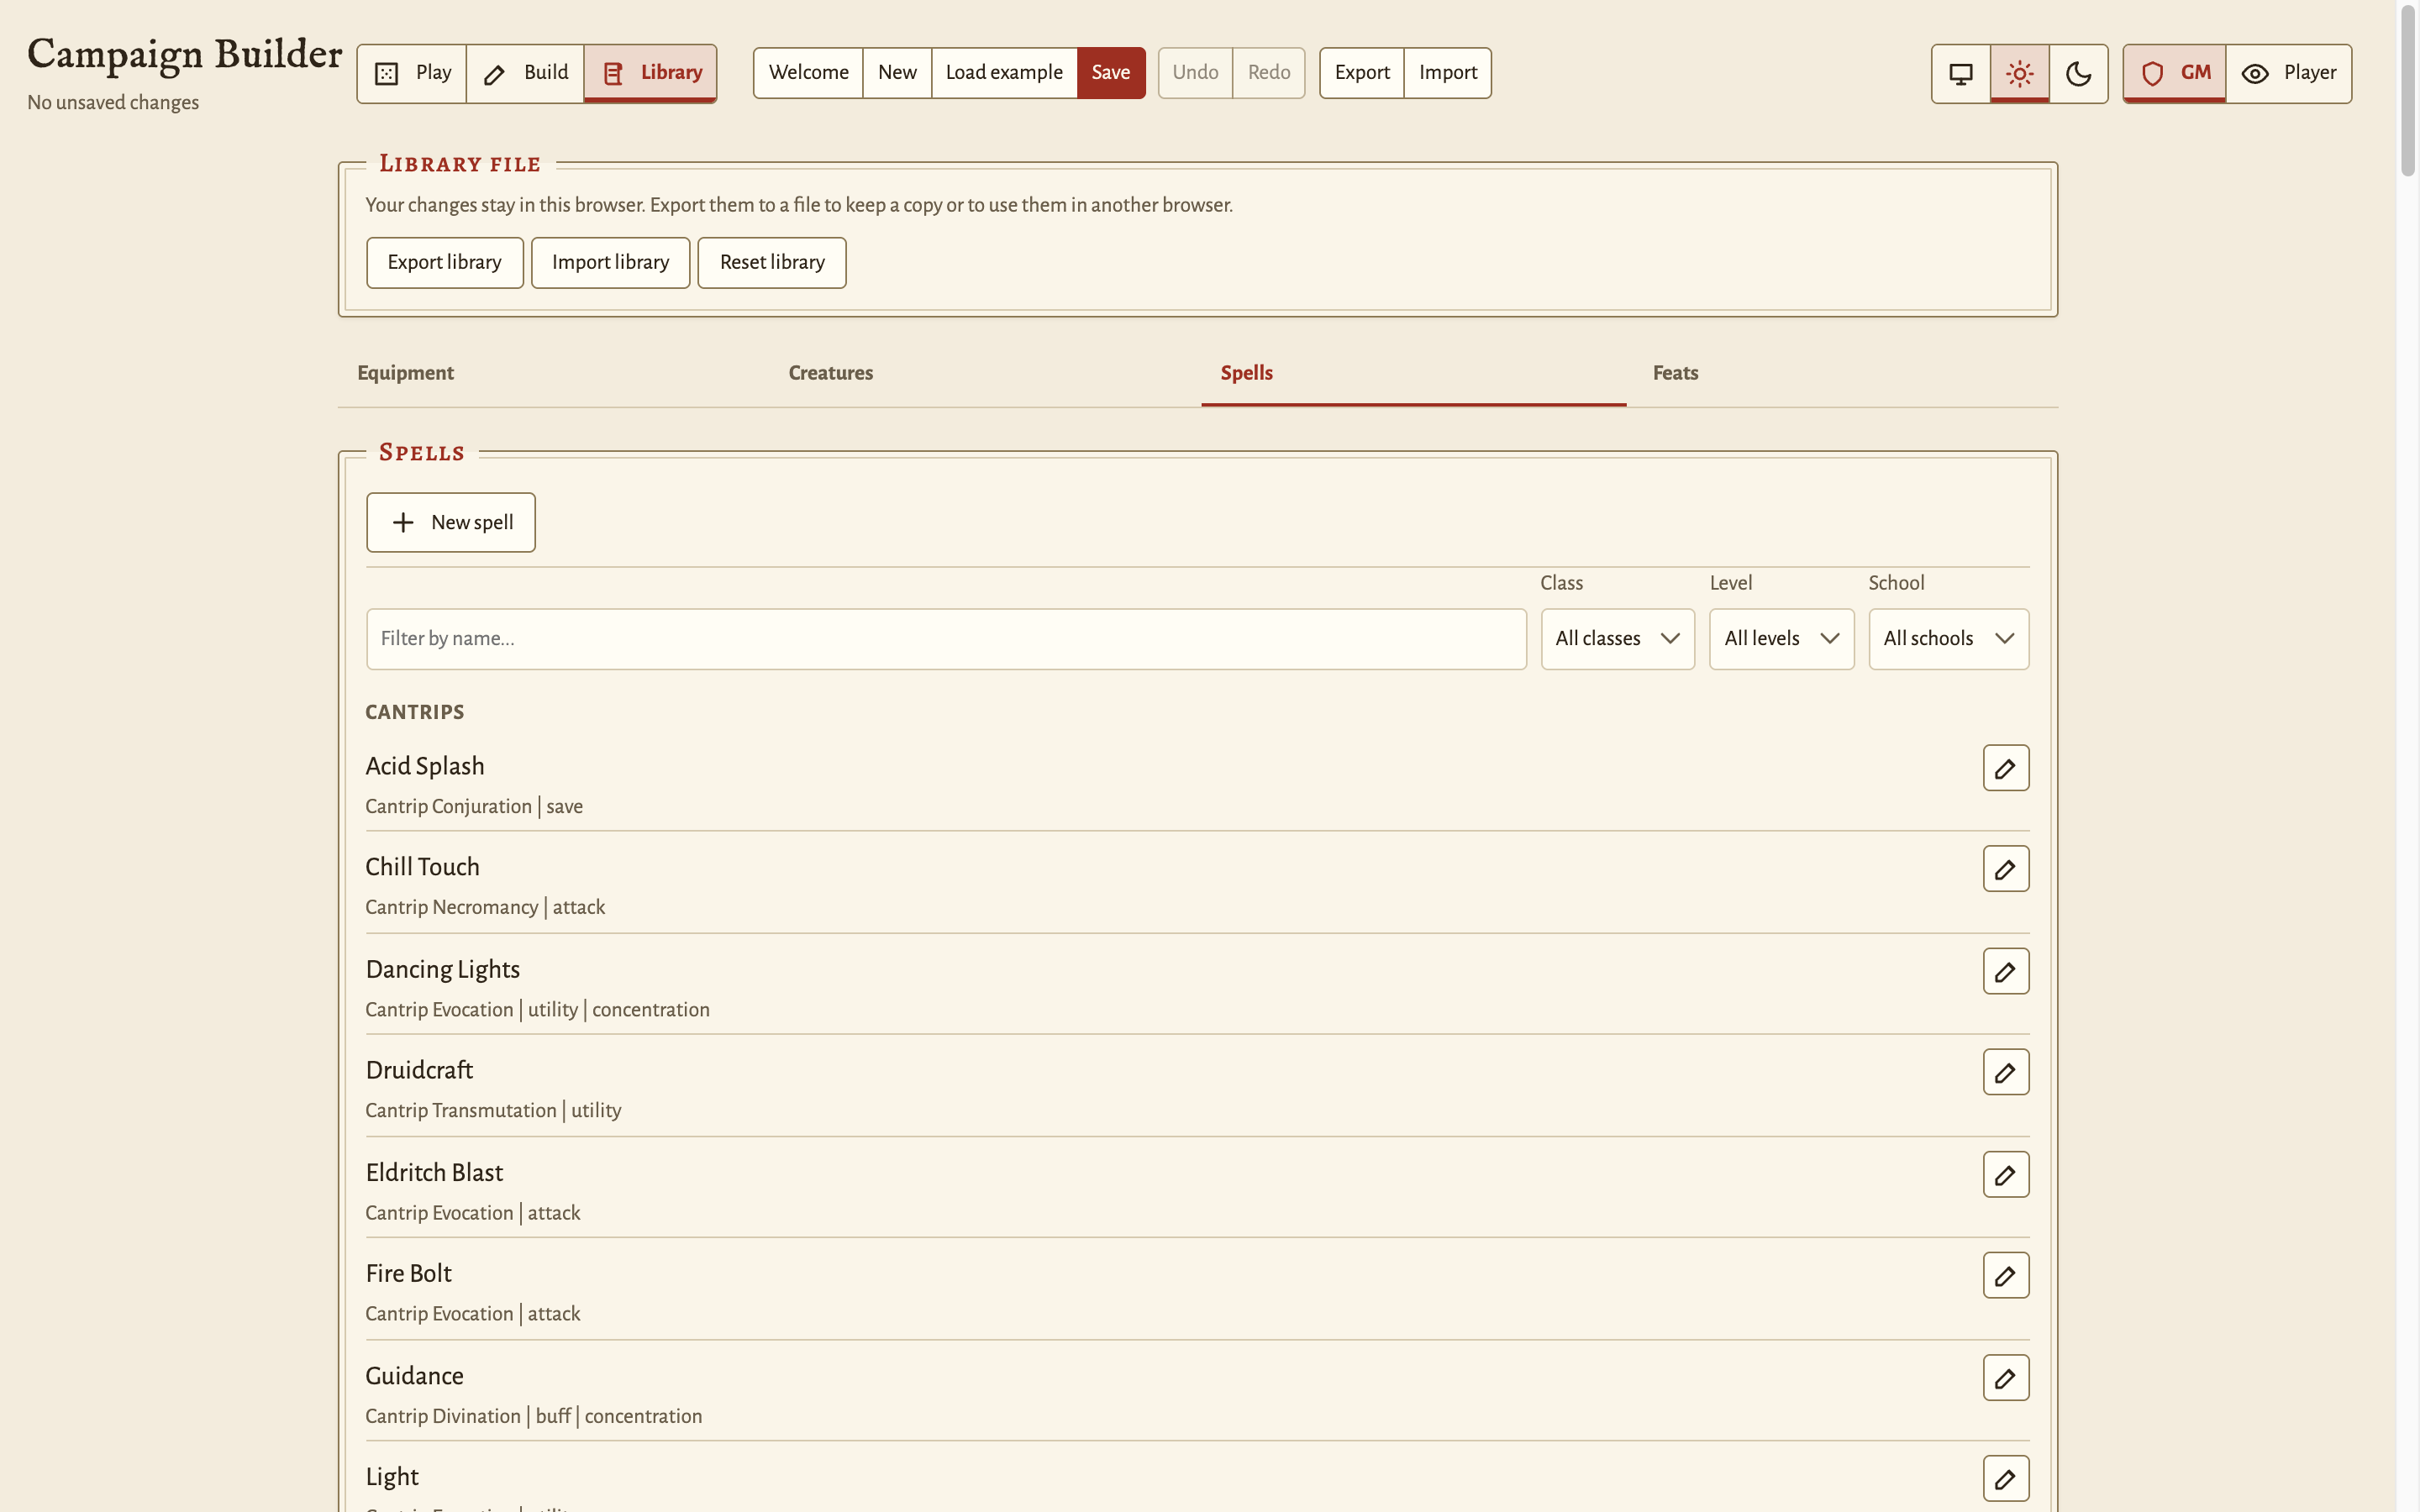Open the School filter dropdown
The width and height of the screenshot is (2420, 1512).
(1948, 639)
